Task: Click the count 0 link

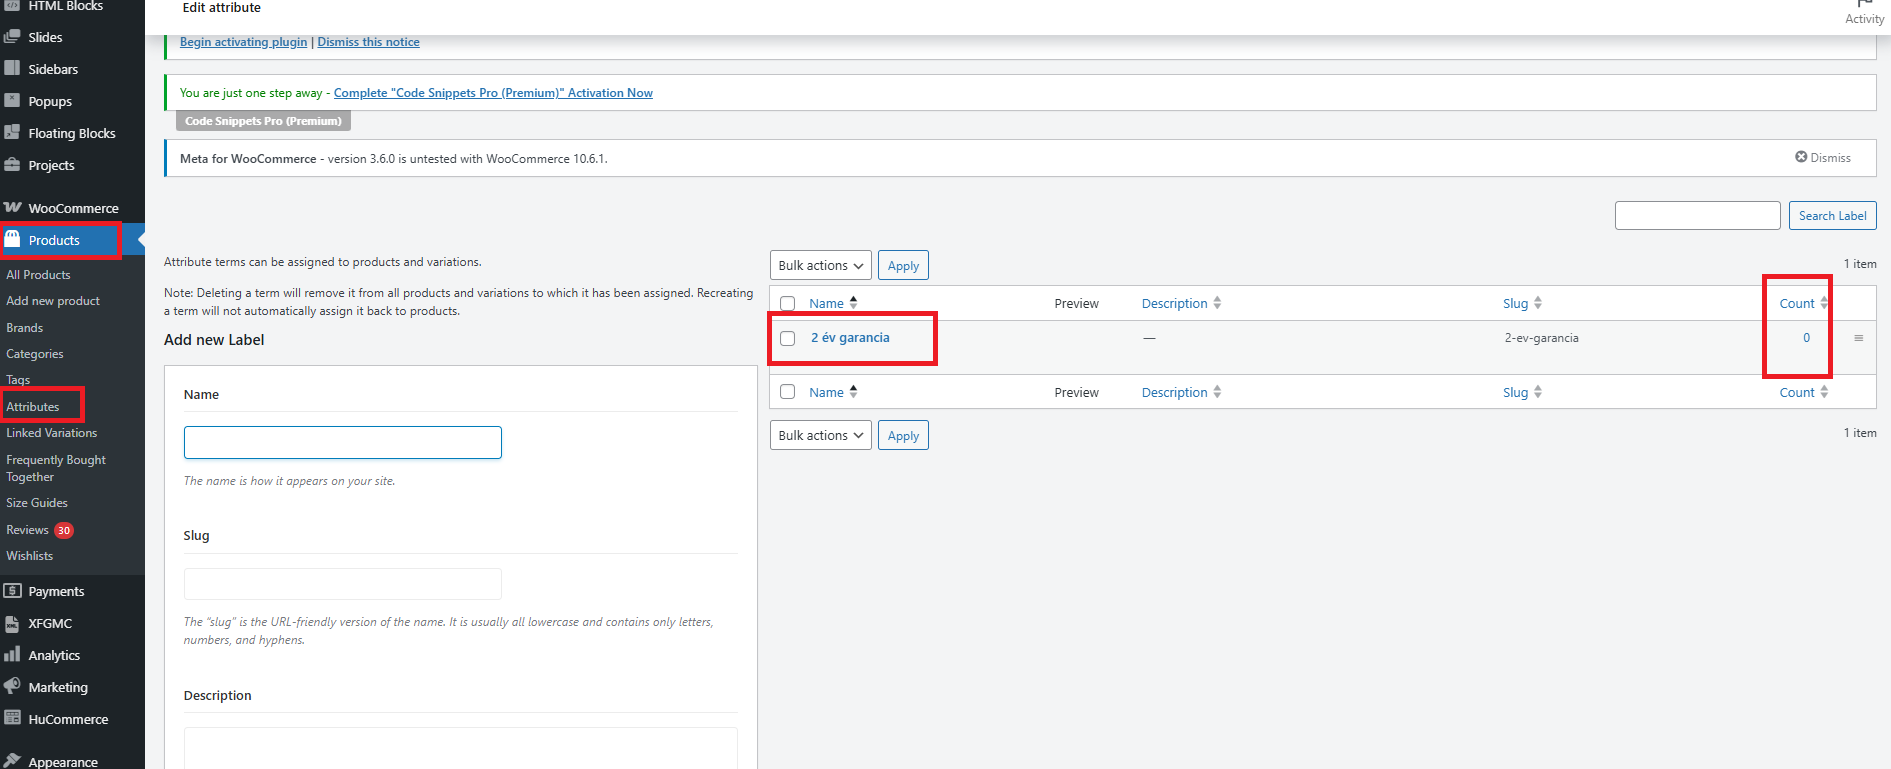Action: [x=1806, y=338]
